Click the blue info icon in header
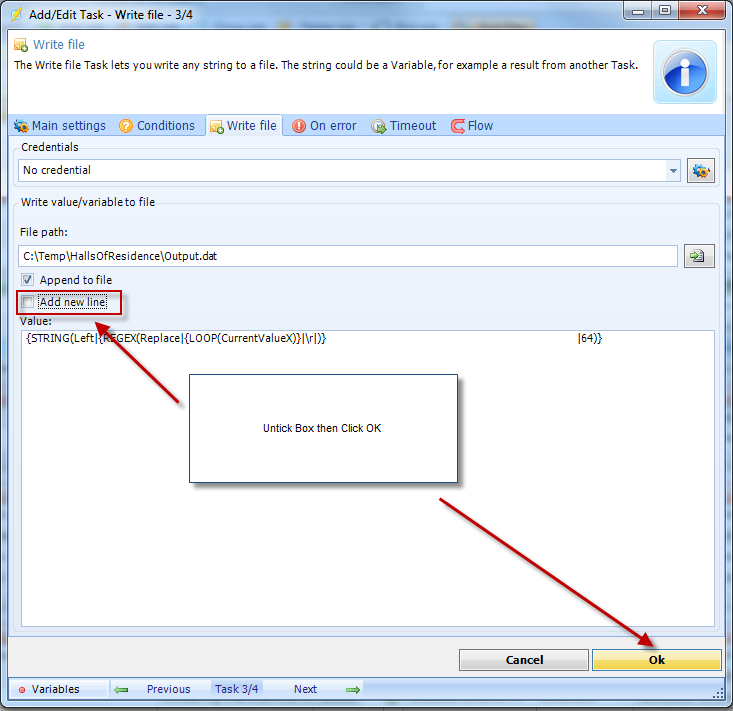733x711 pixels. click(685, 72)
